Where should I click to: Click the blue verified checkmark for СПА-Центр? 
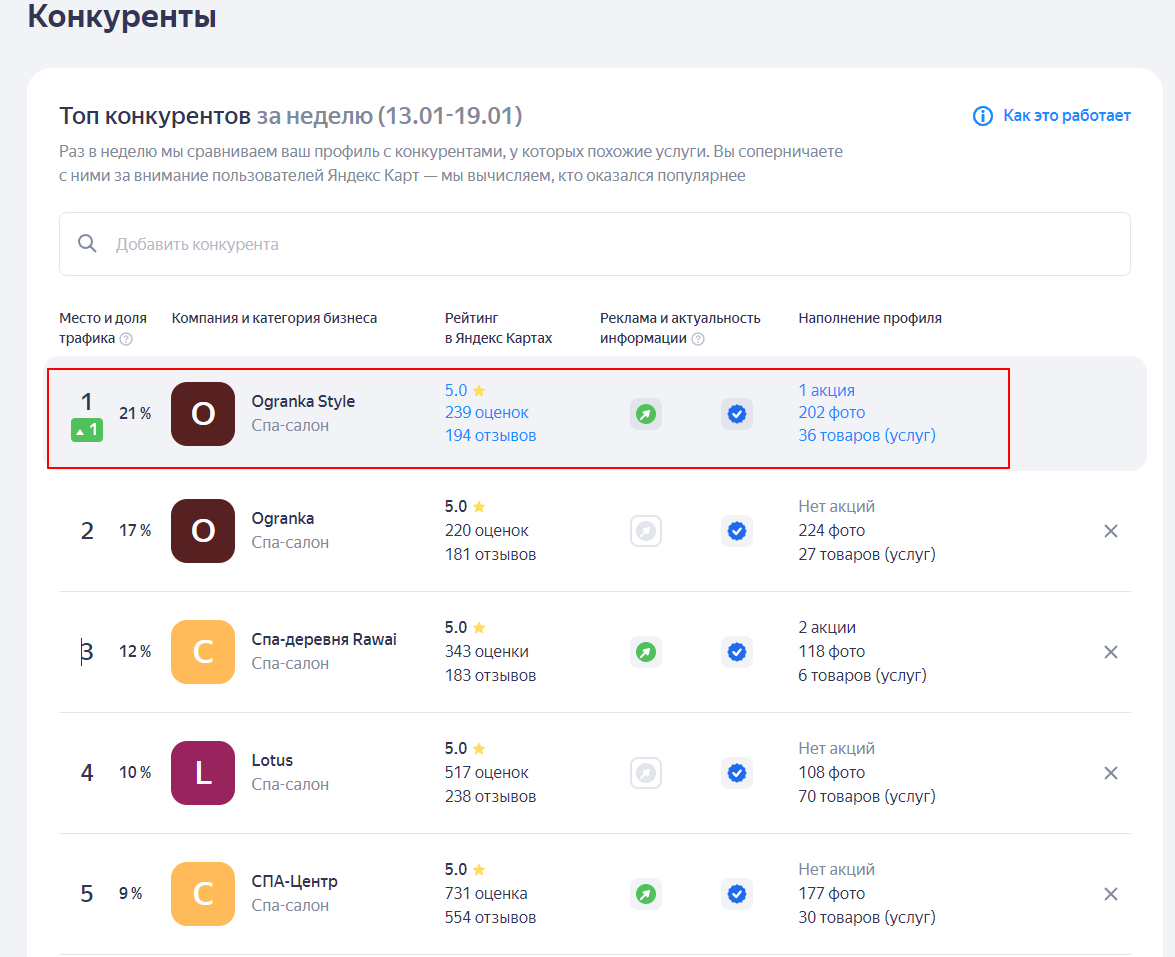pos(737,894)
